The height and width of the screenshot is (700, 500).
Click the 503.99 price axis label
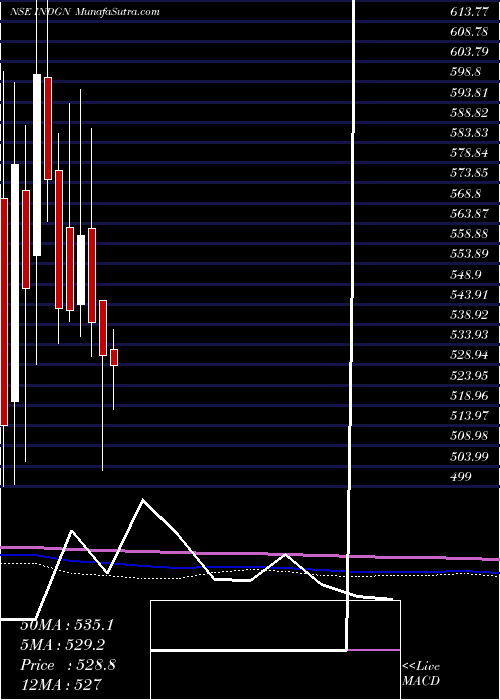(470, 457)
